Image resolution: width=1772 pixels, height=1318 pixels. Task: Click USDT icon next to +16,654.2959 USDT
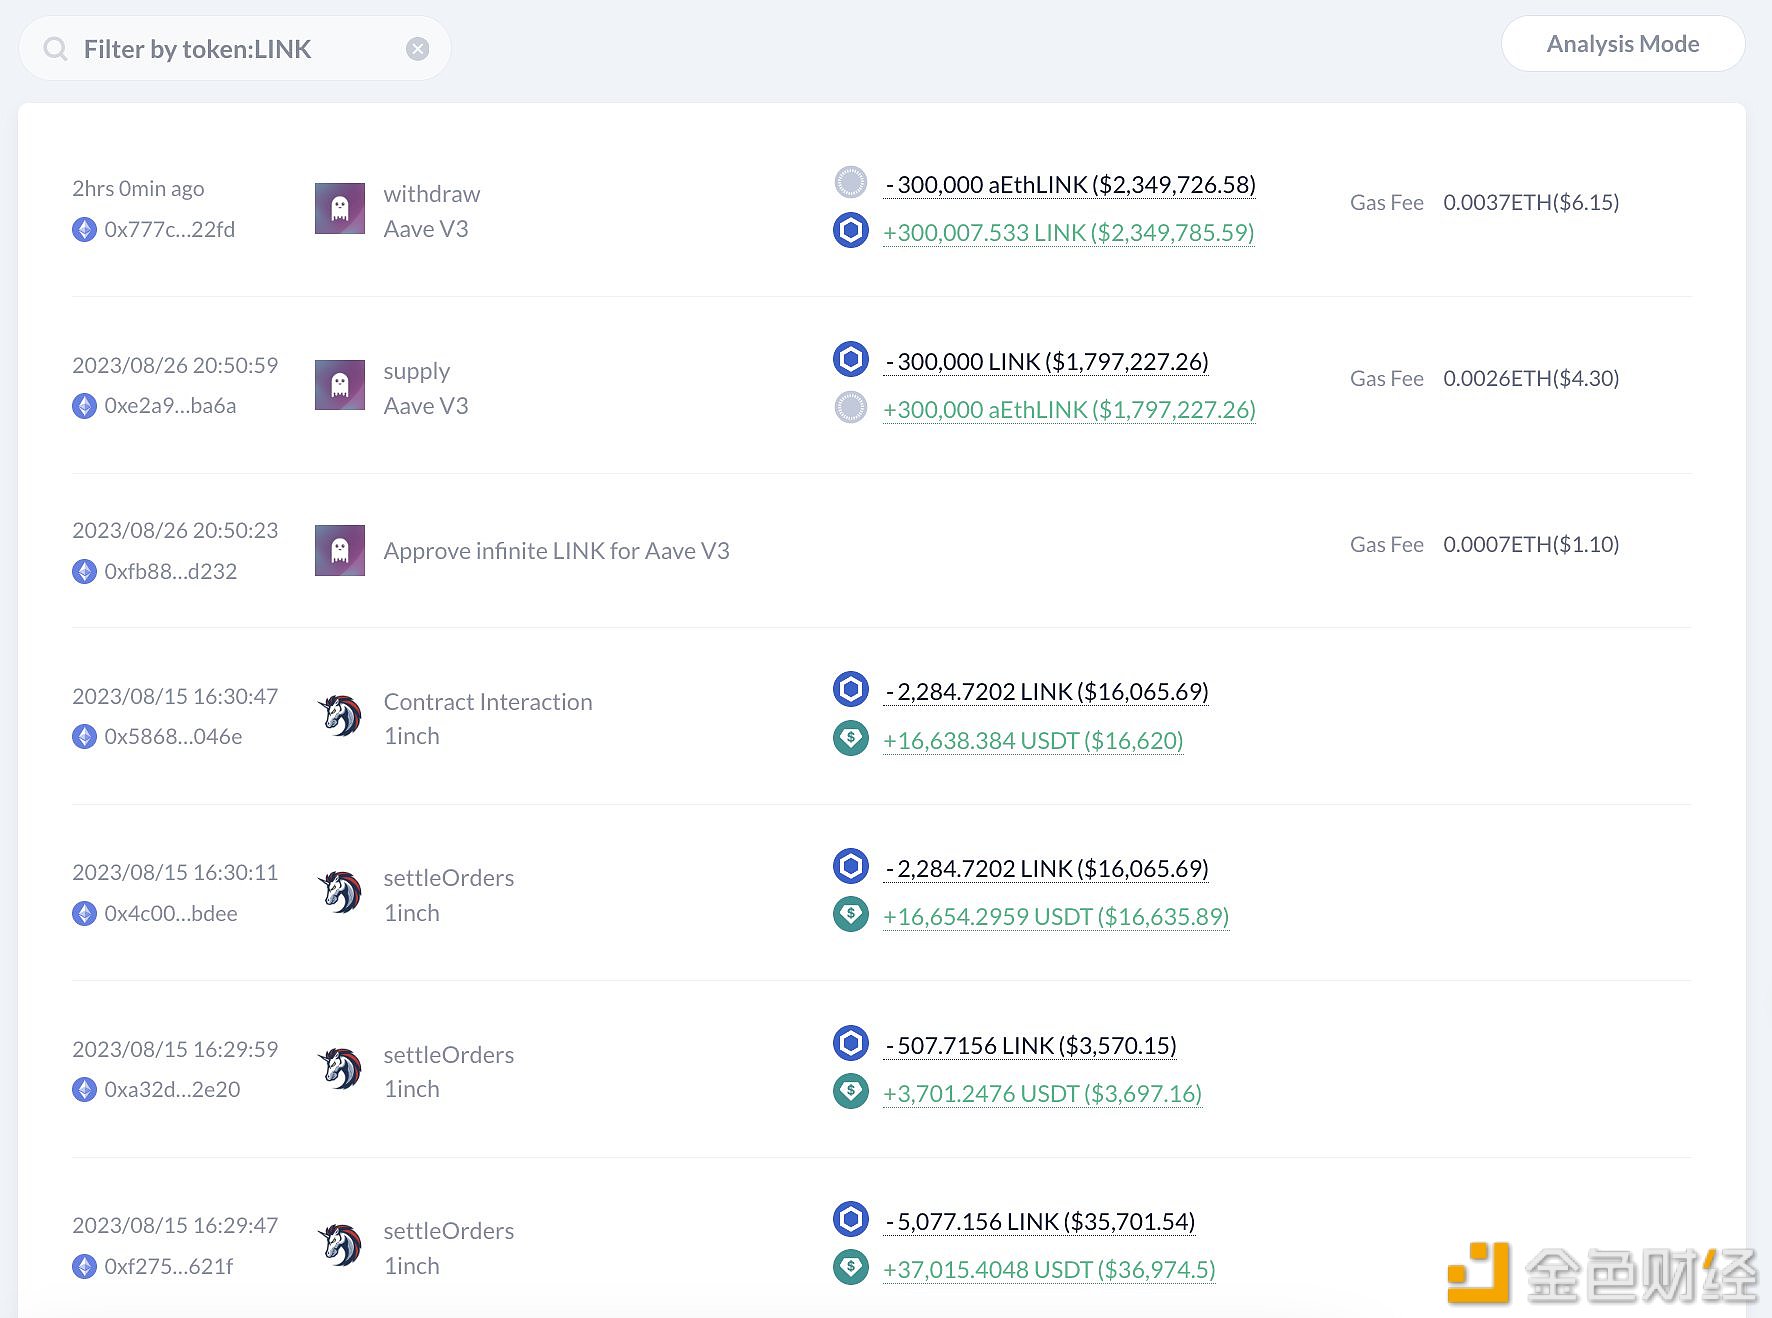click(x=851, y=914)
